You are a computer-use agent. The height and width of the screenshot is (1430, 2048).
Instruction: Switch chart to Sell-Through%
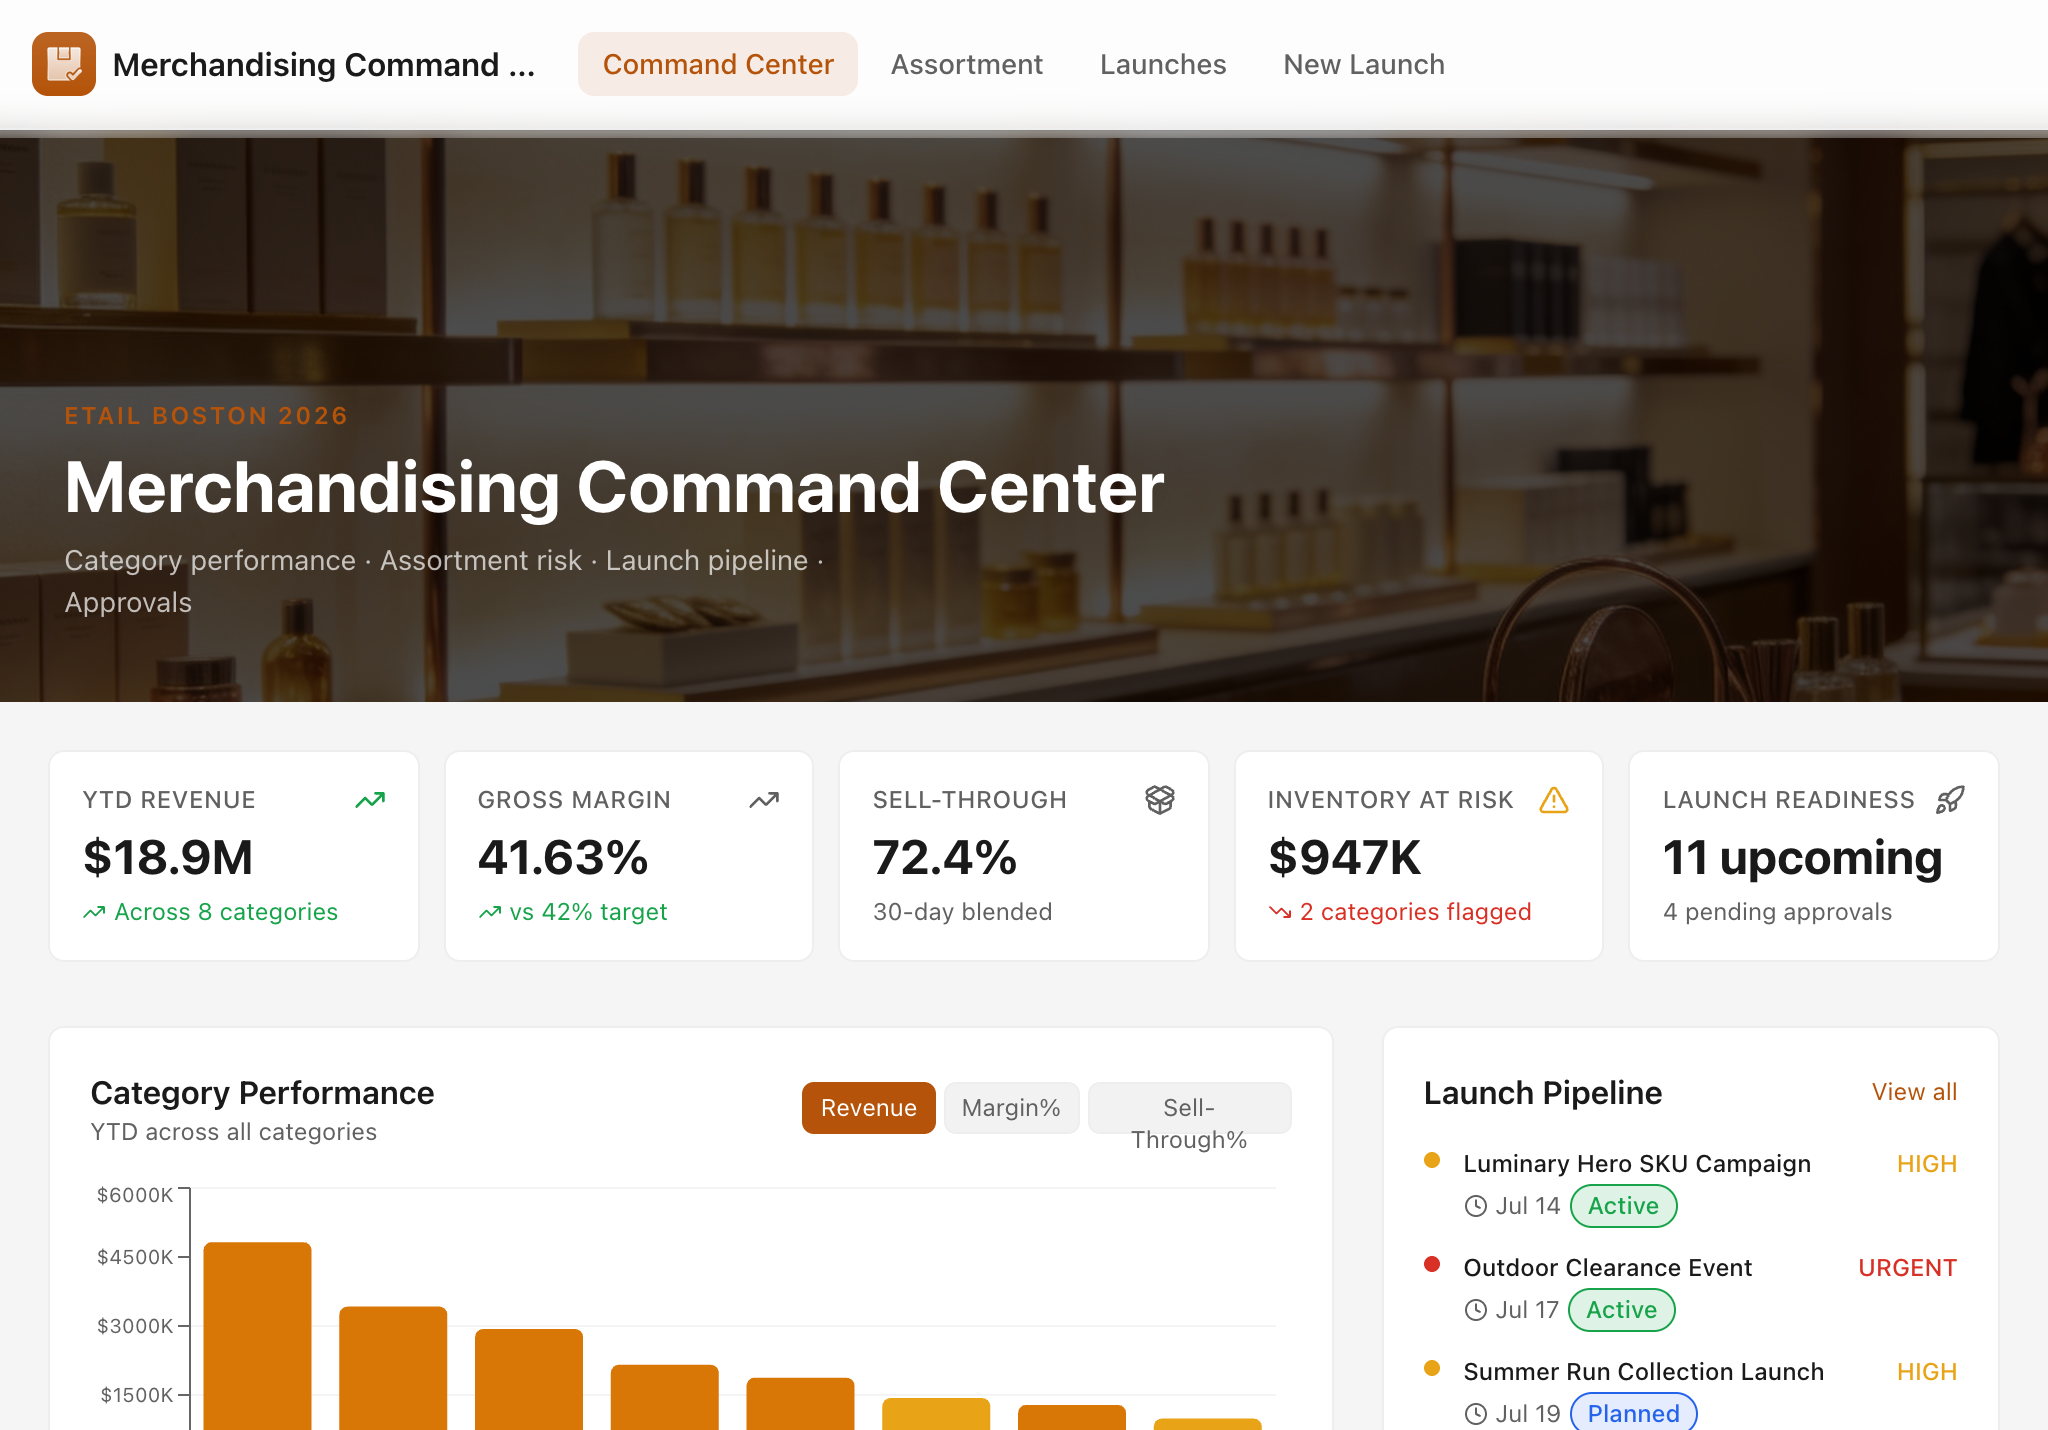click(1189, 1108)
